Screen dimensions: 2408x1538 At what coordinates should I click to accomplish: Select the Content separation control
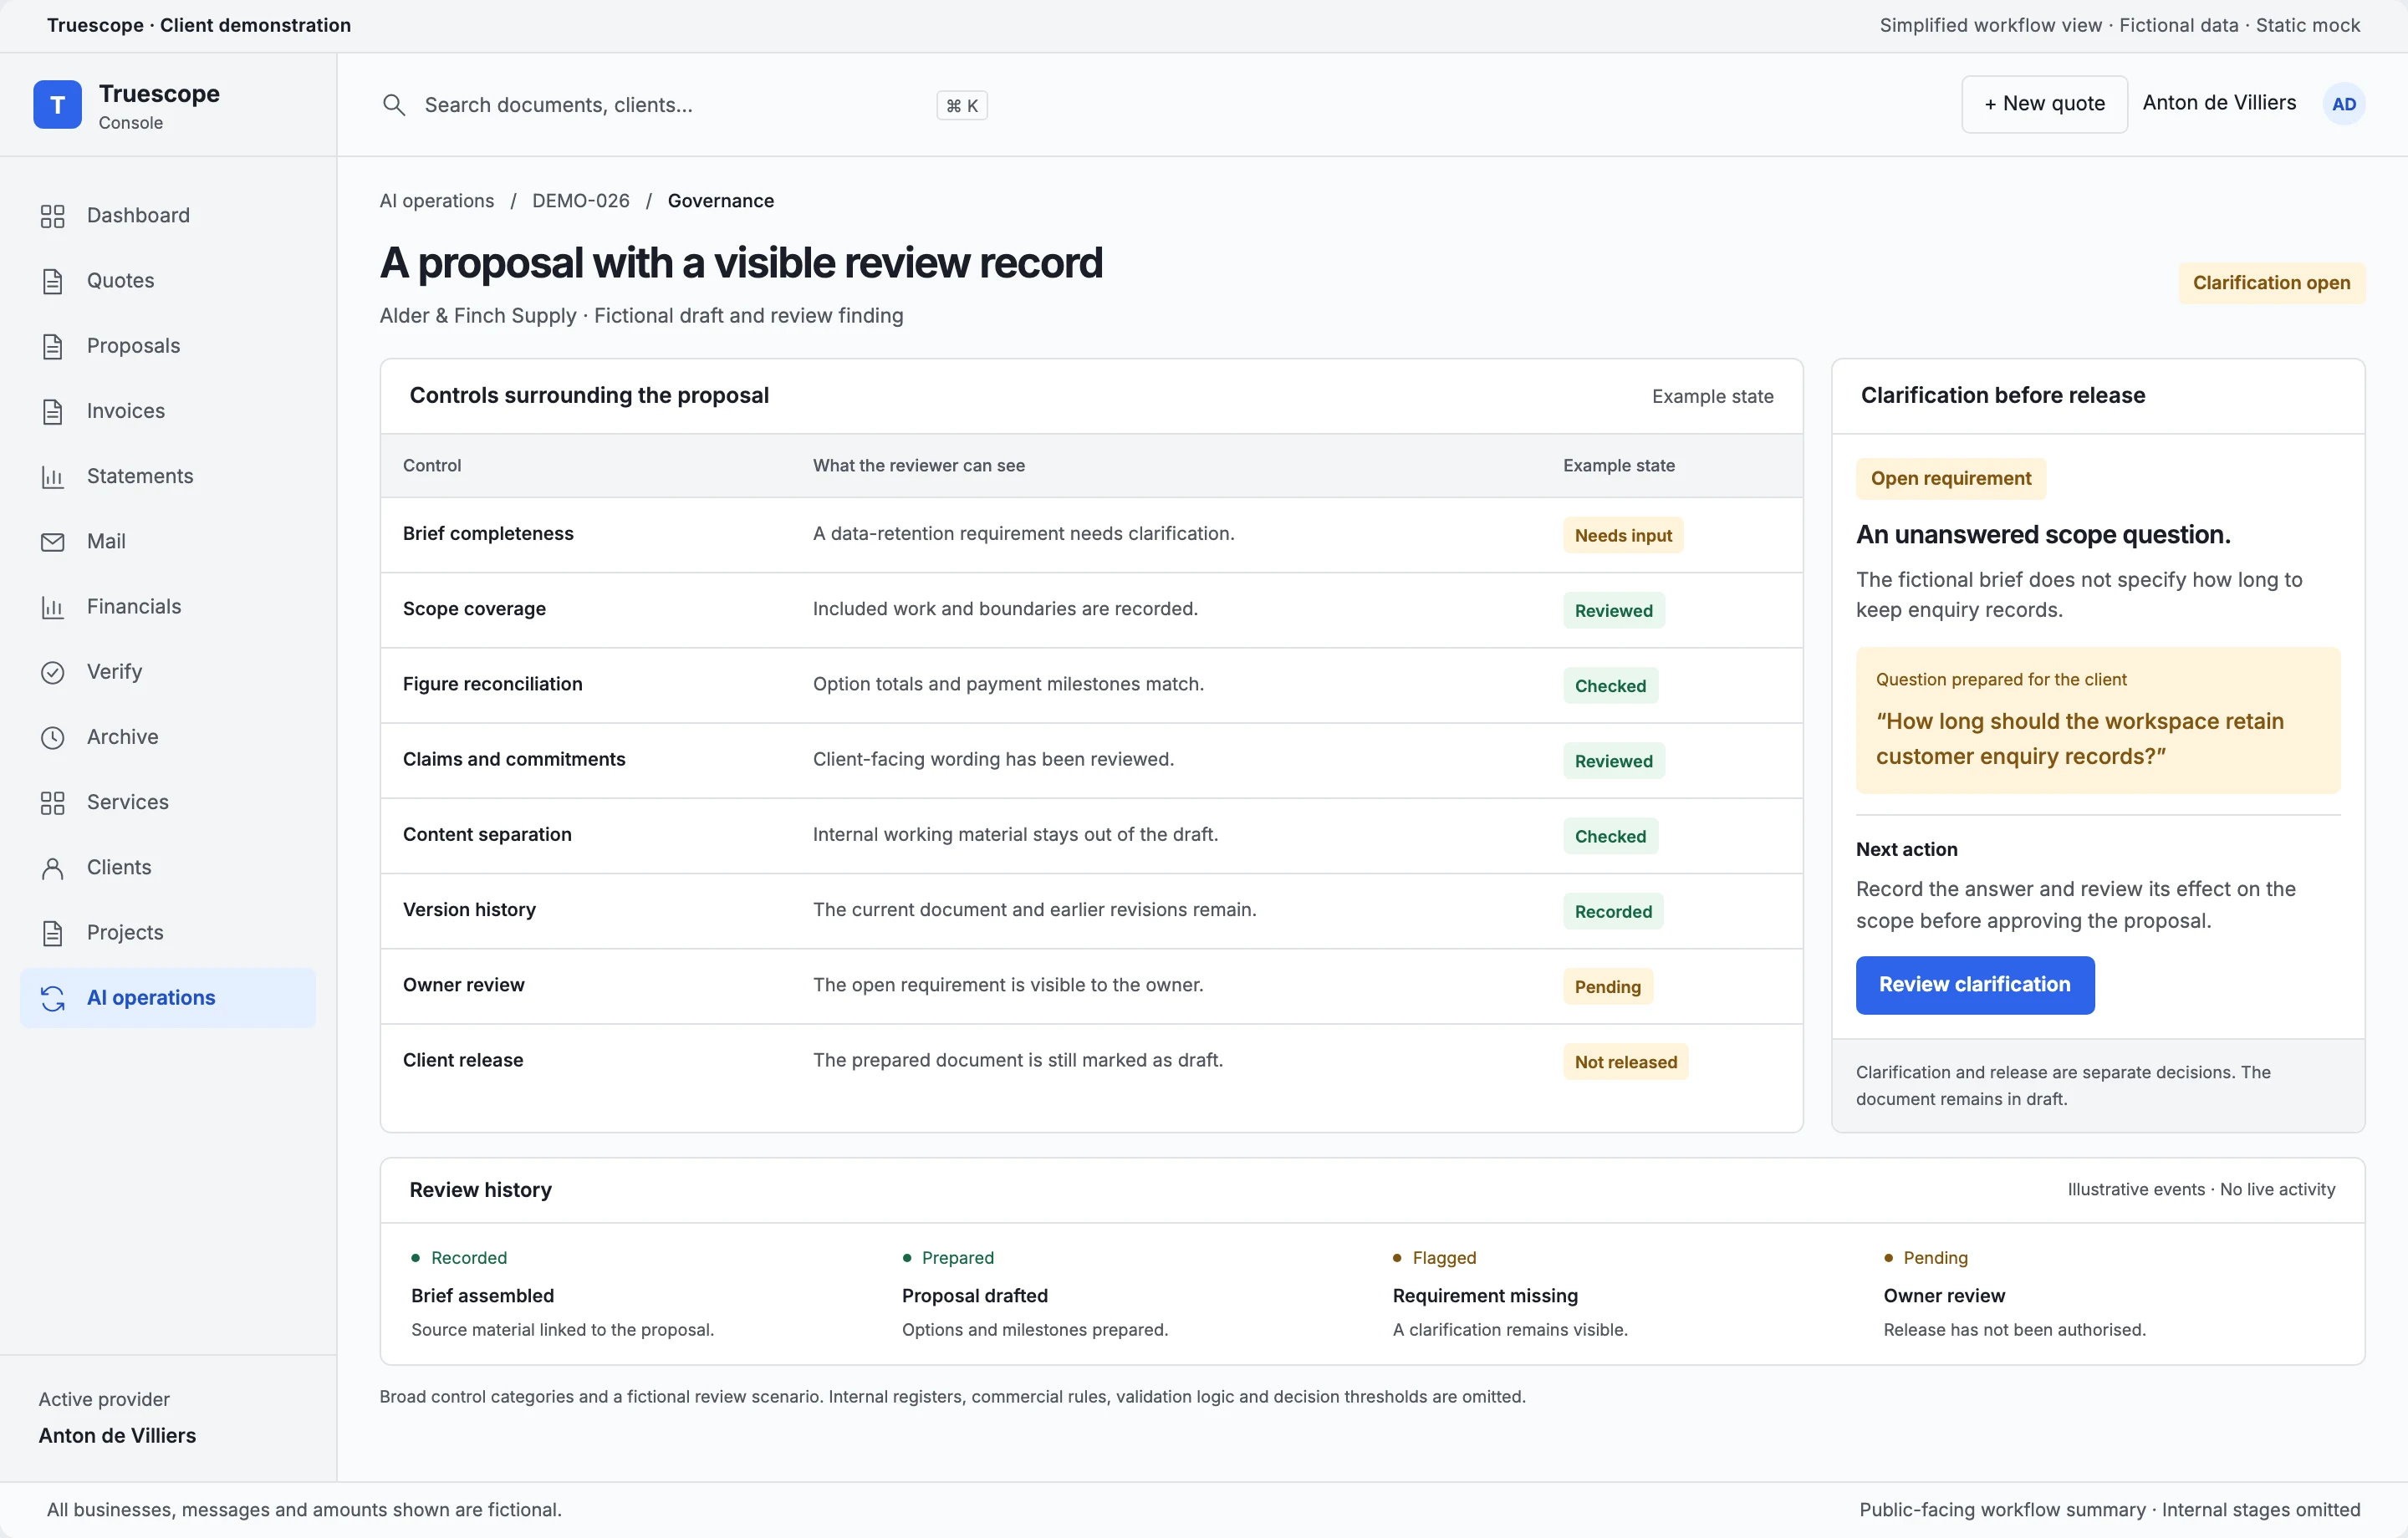pos(1091,836)
